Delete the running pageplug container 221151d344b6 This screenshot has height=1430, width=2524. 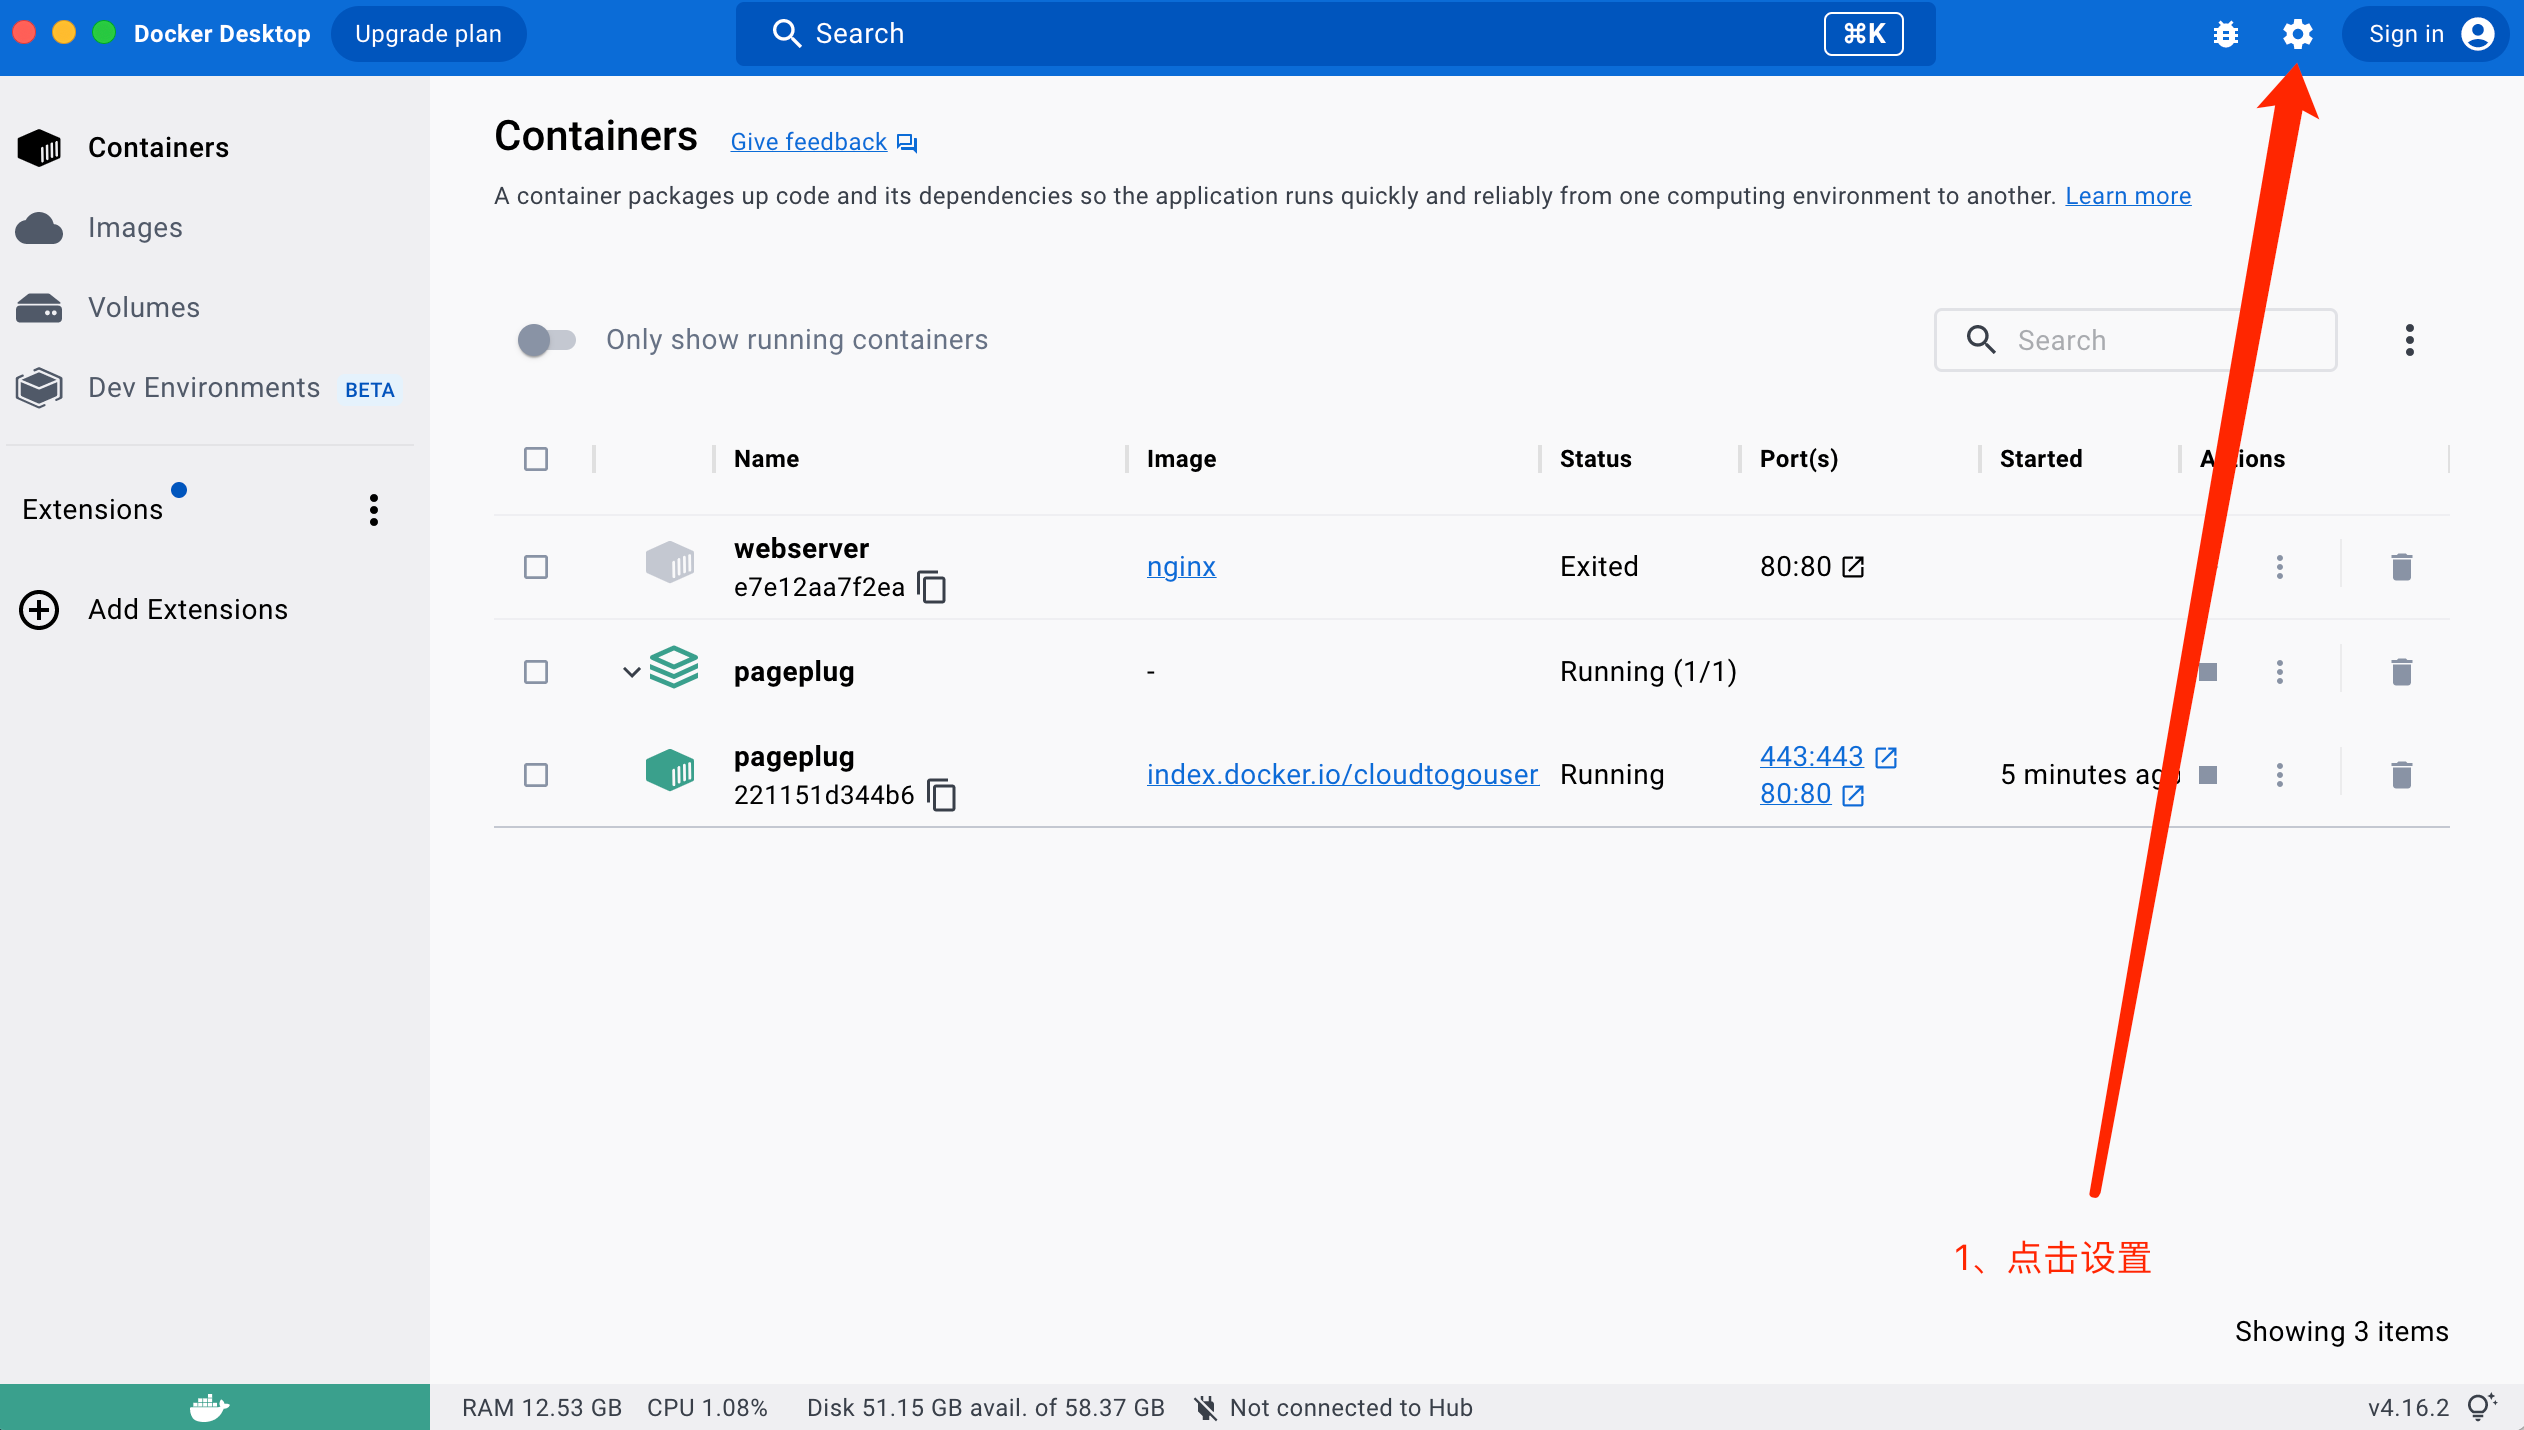2401,774
